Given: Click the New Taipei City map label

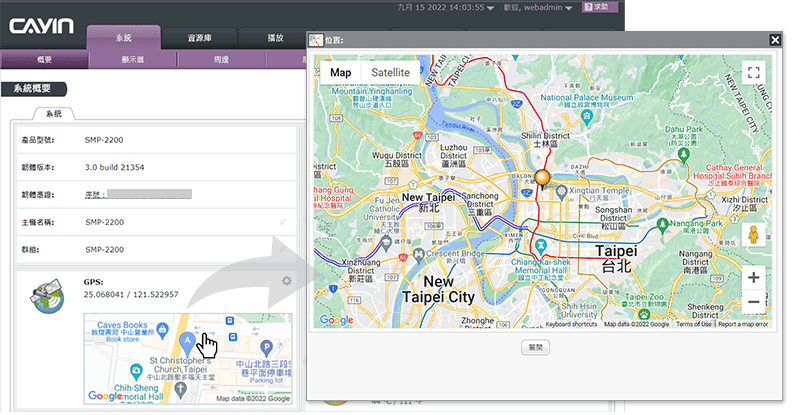Looking at the screenshot, I should [x=438, y=289].
